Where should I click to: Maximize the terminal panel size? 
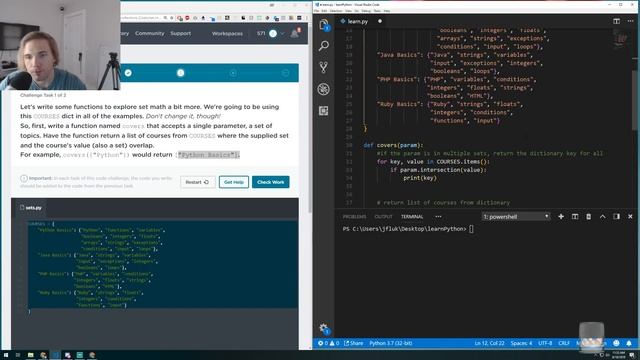tap(602, 216)
